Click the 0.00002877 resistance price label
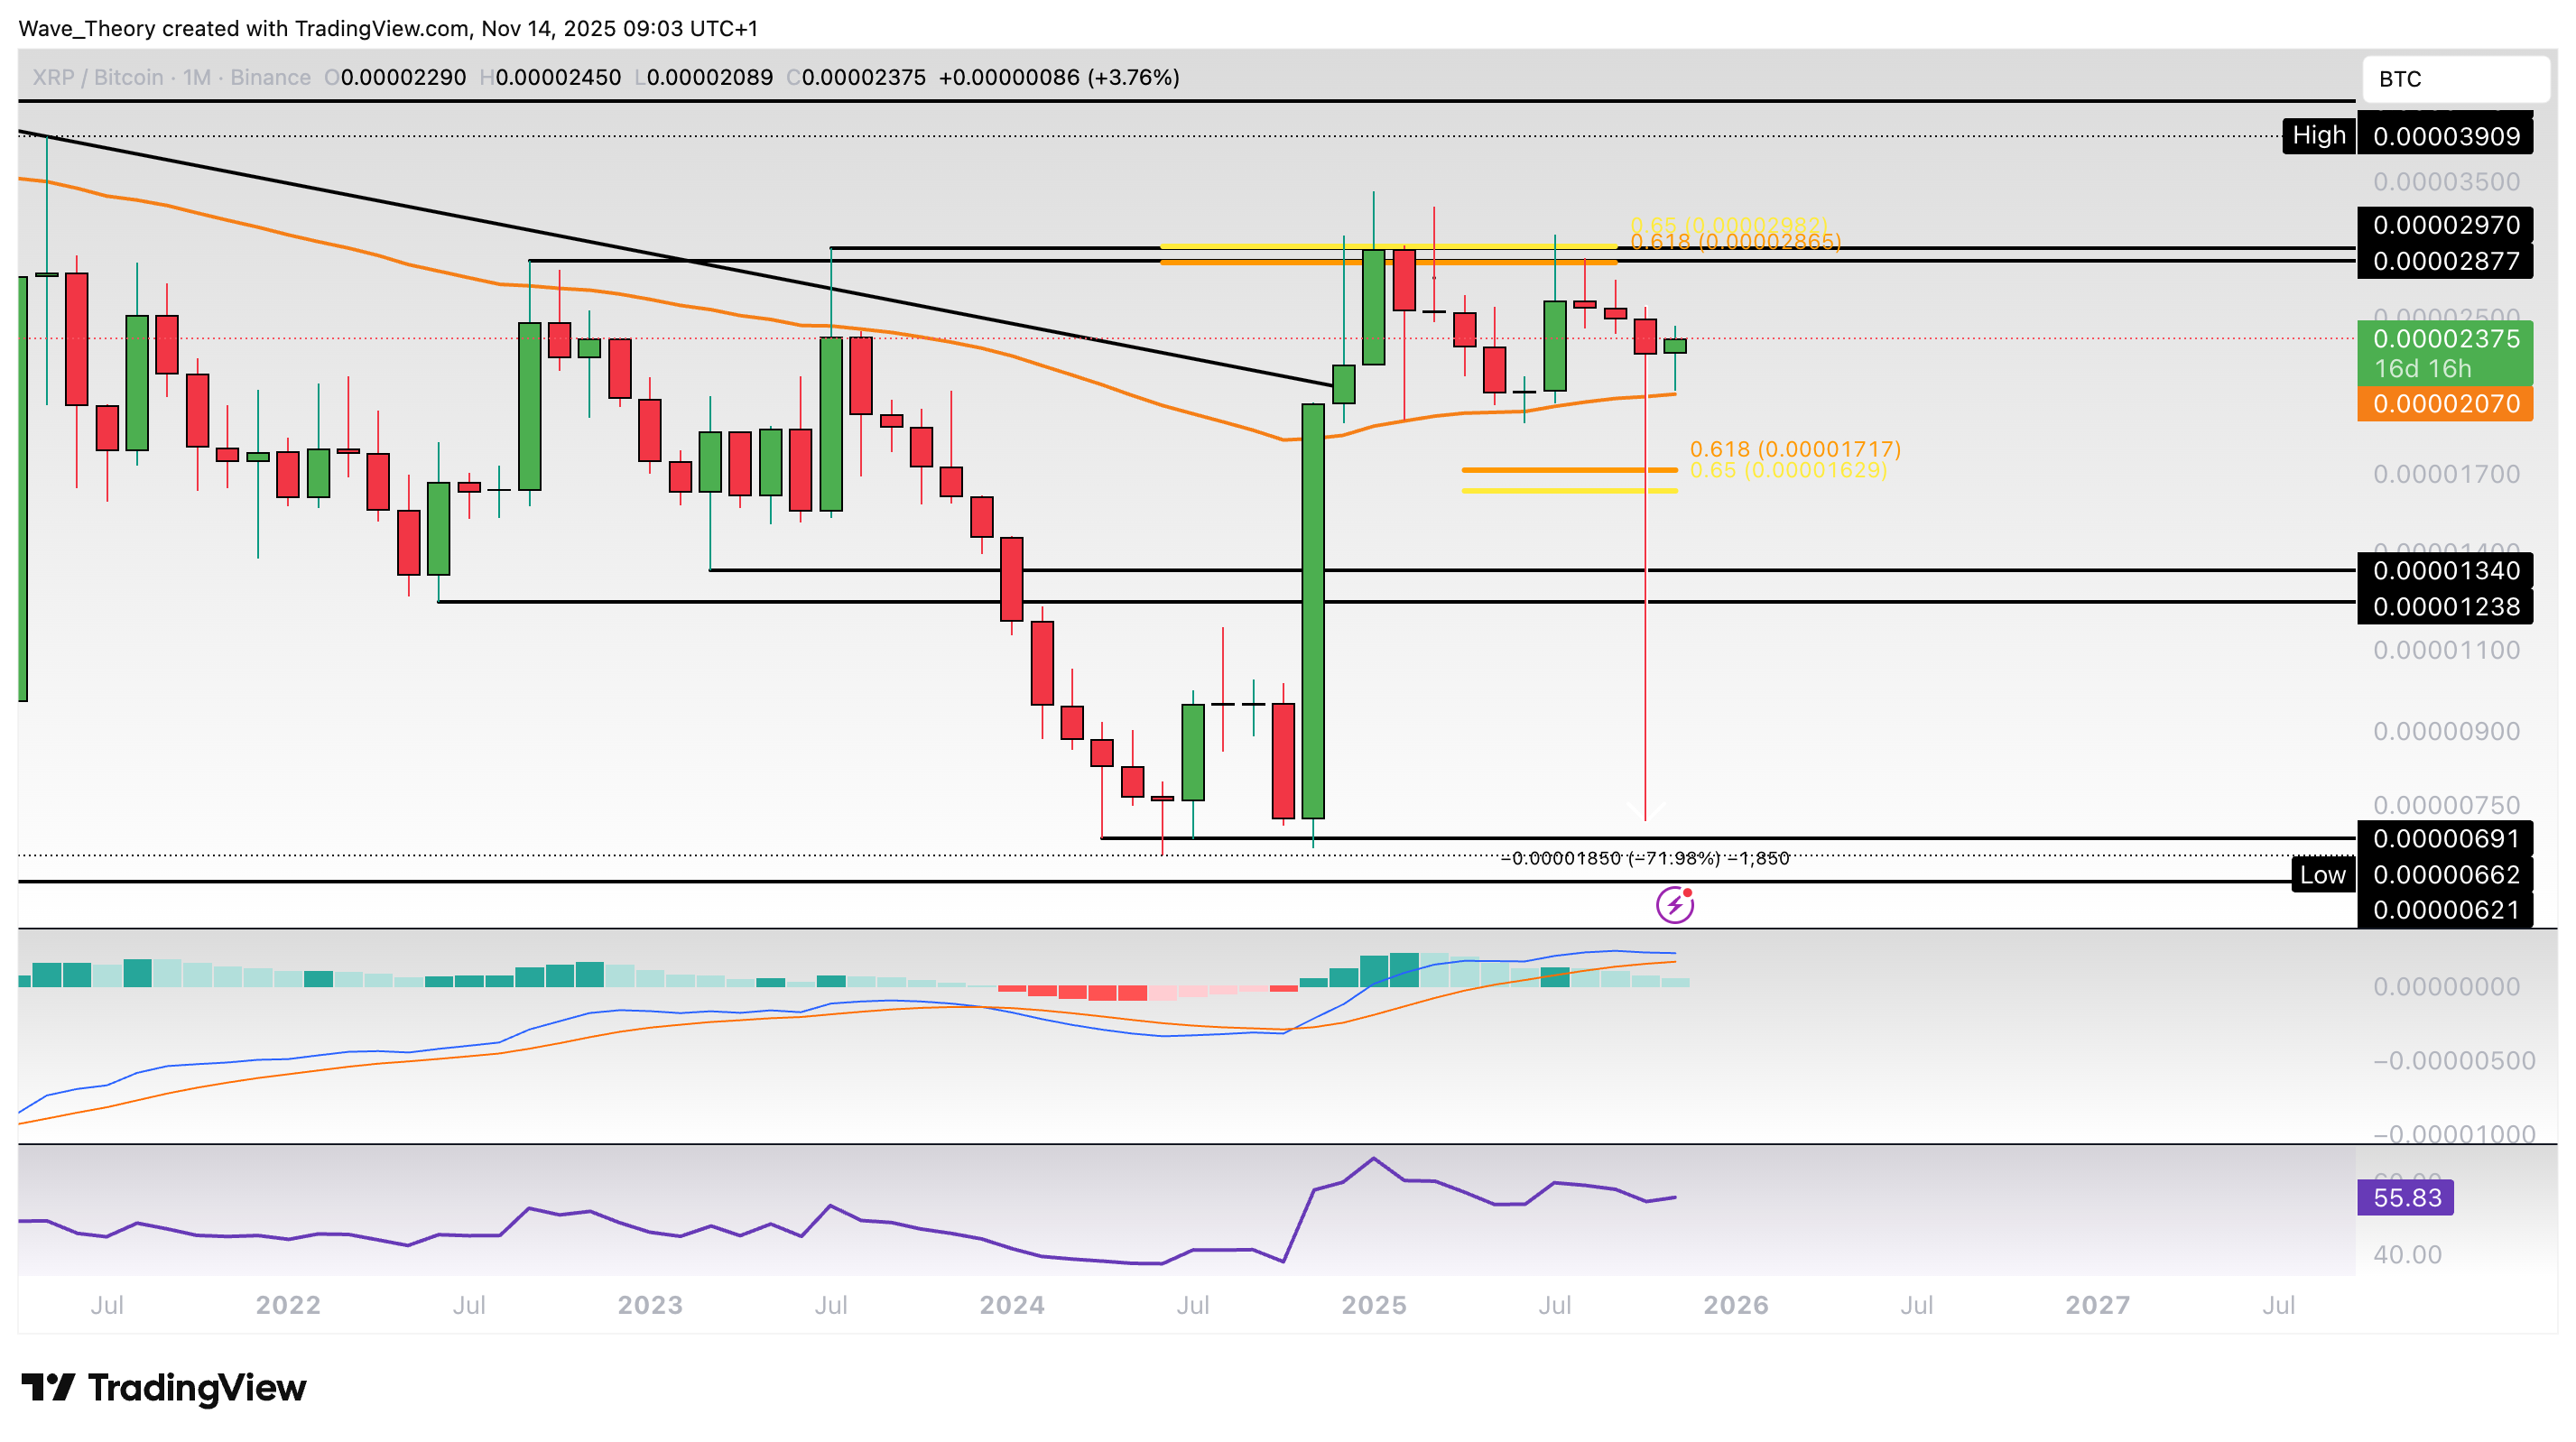Viewport: 2576px width, 1442px height. [2445, 261]
